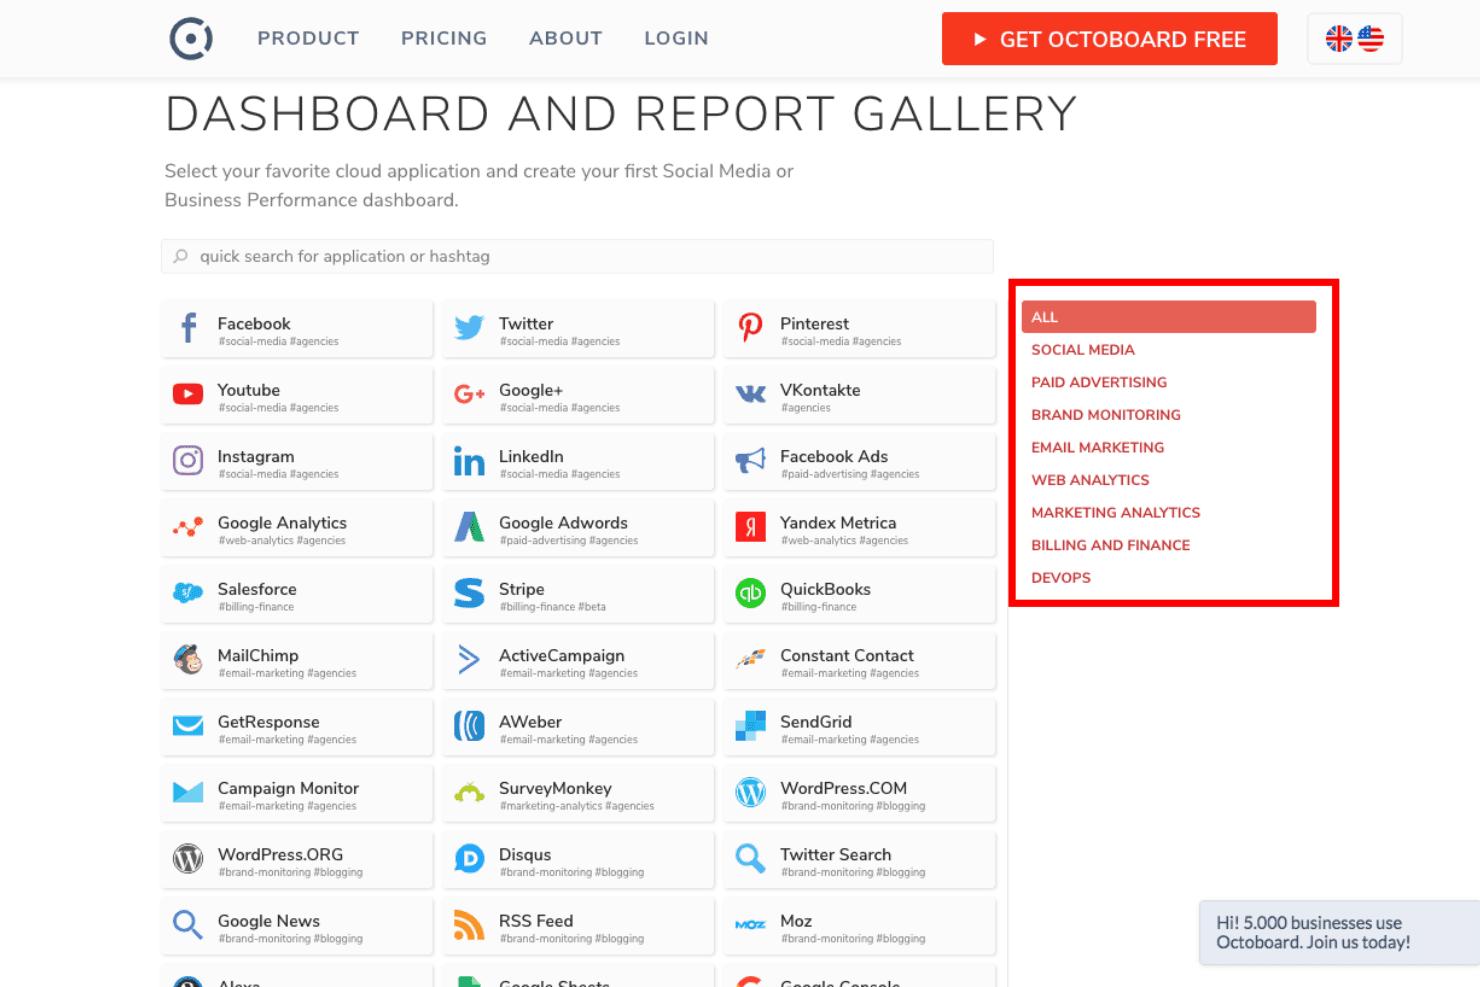
Task: Click the Octoboard chat popup message
Action: (1338, 932)
